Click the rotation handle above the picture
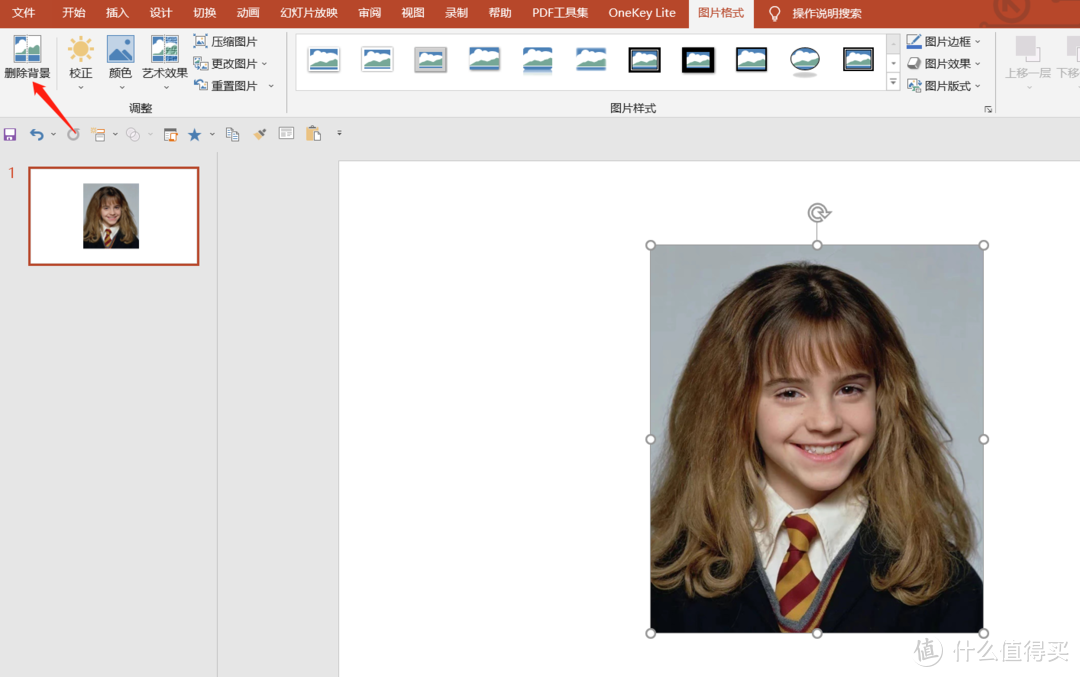This screenshot has width=1080, height=677. click(818, 213)
